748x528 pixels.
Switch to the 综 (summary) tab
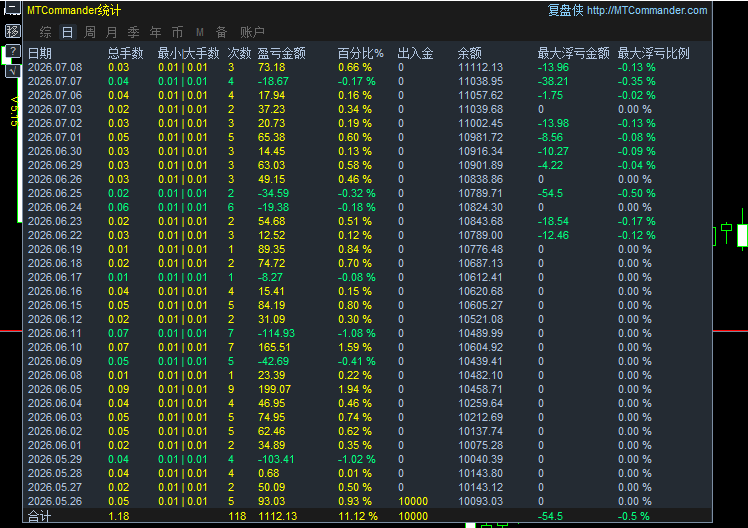[45, 32]
